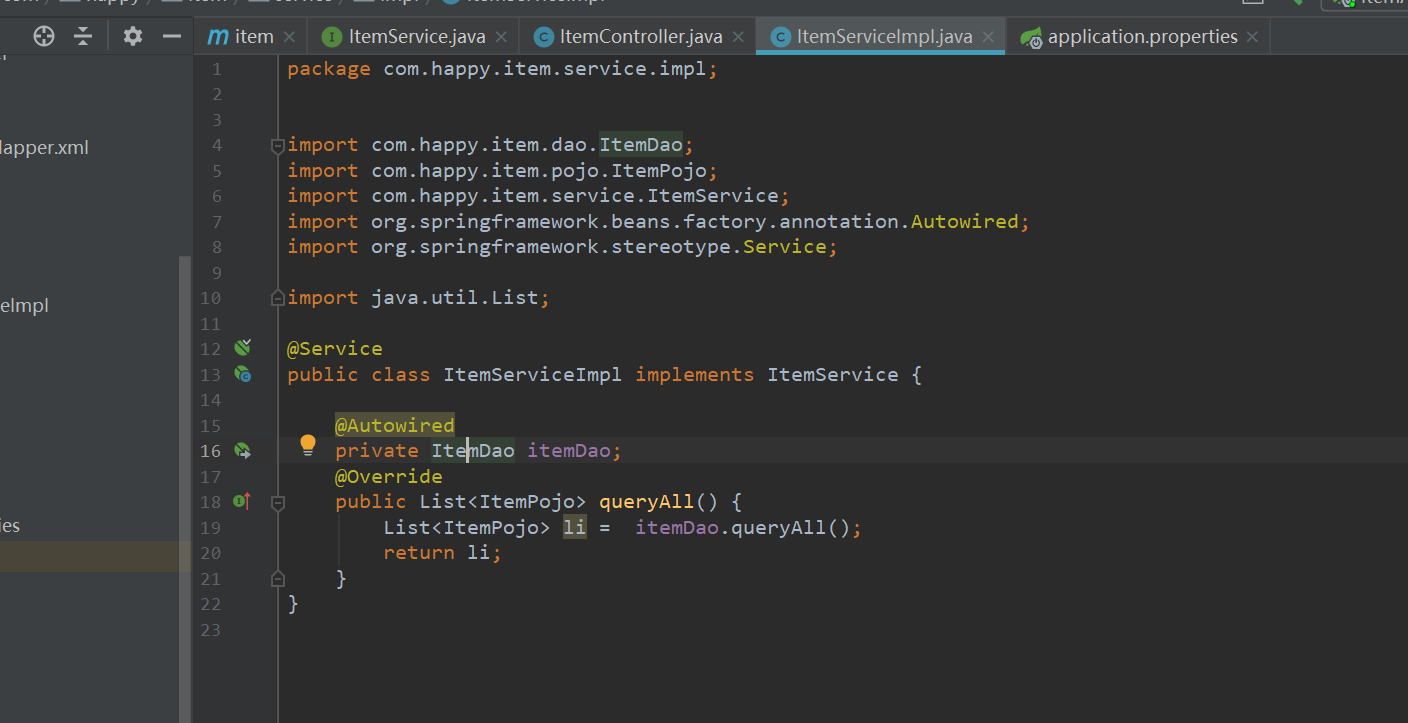
Task: Click the locate/scroll-from-source crosshair icon
Action: tap(44, 37)
